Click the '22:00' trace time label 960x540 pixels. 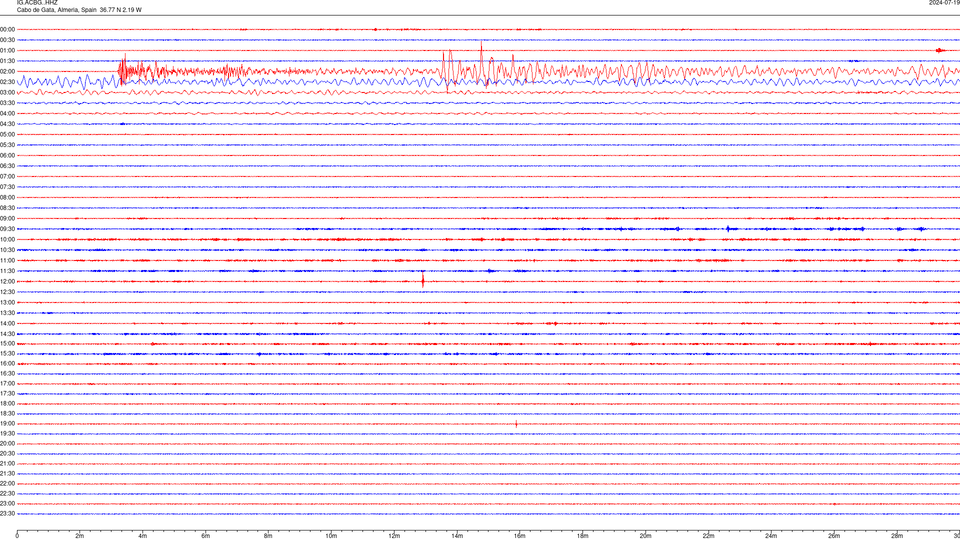(7, 484)
